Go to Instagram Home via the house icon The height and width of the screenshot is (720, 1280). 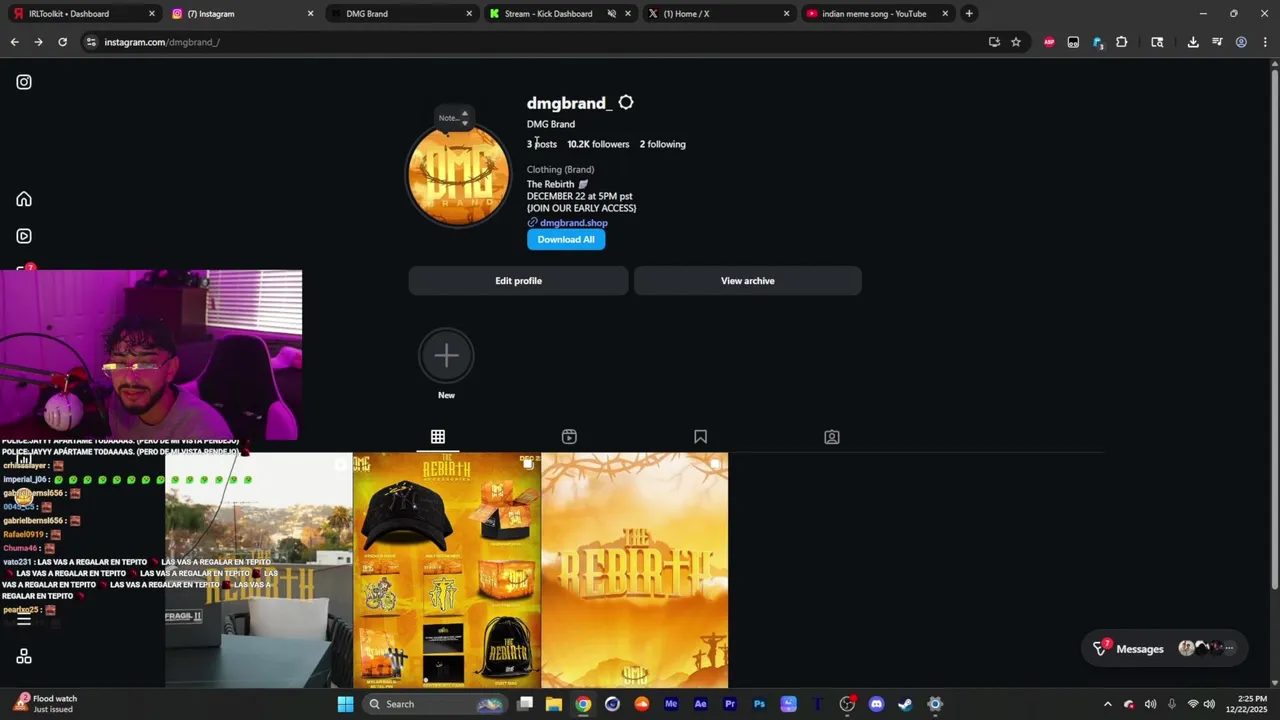click(x=24, y=199)
